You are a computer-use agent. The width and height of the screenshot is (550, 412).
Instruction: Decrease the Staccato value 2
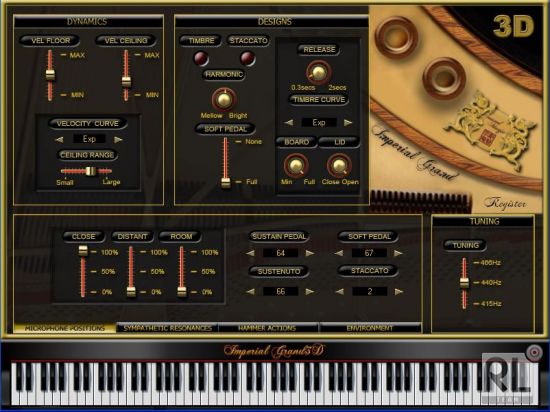tap(339, 291)
